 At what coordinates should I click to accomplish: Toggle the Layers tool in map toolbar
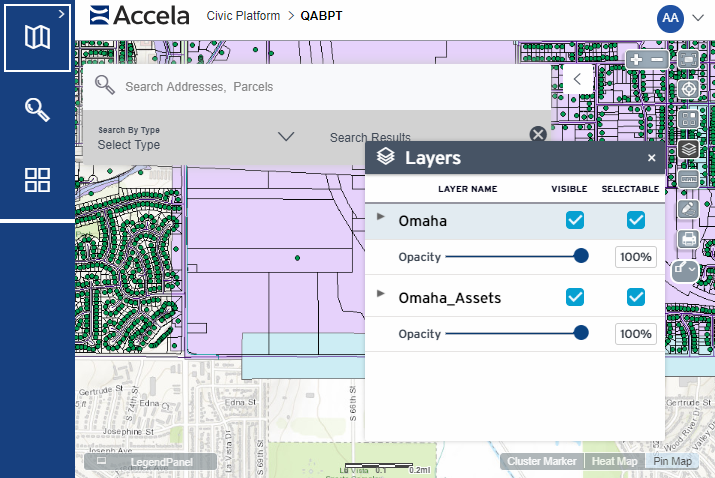point(688,149)
